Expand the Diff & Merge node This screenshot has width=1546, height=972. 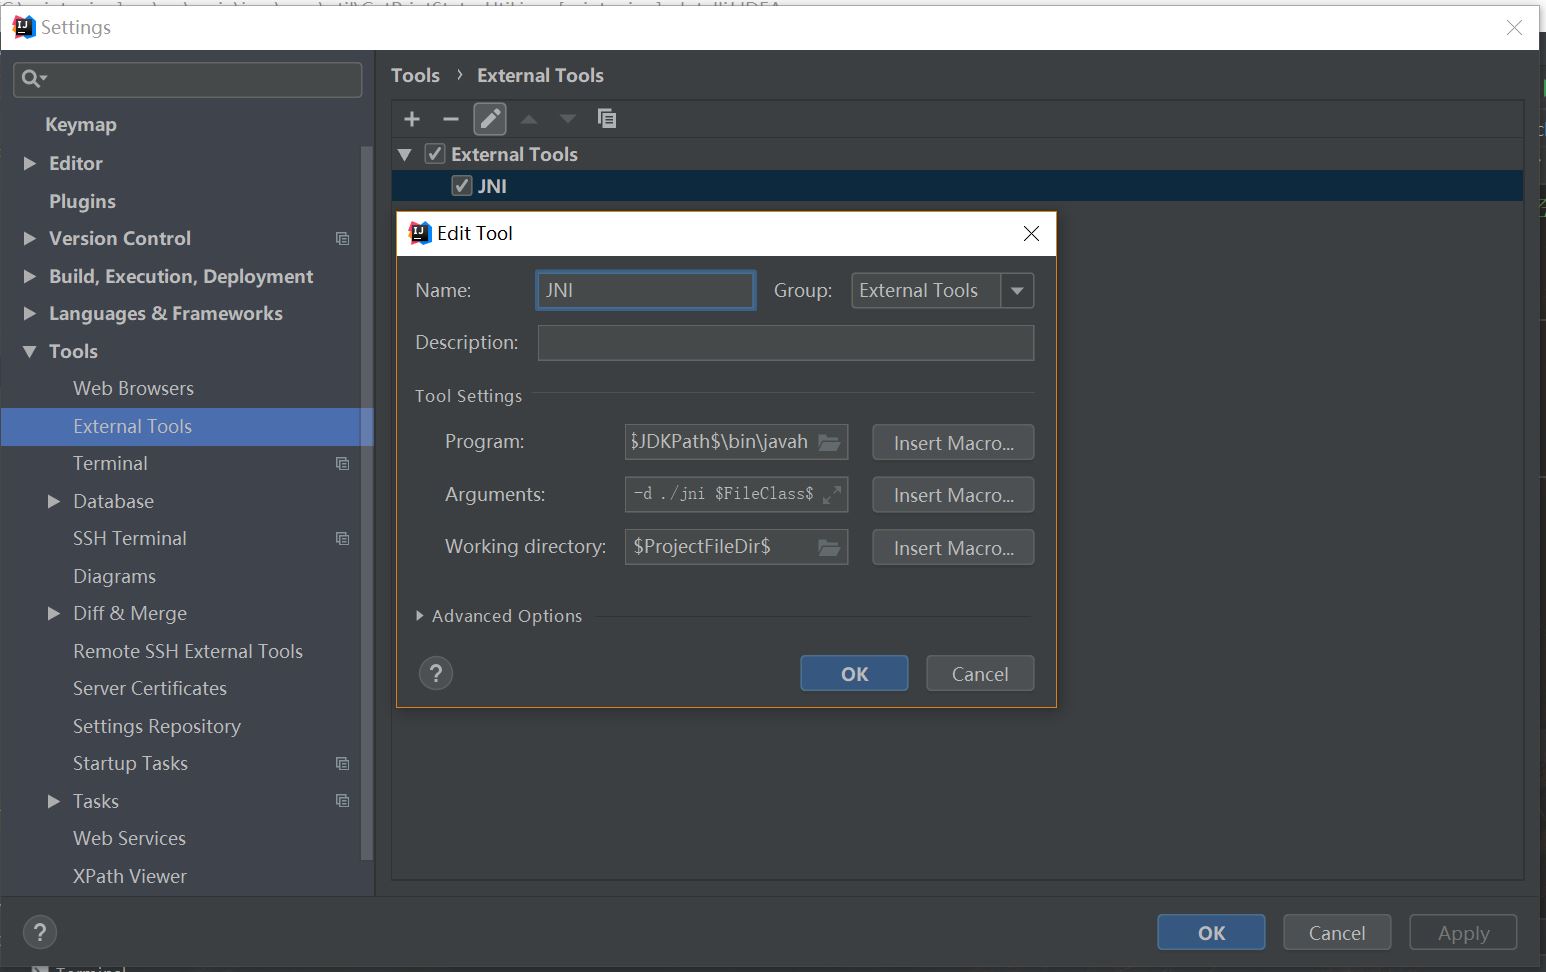(54, 613)
